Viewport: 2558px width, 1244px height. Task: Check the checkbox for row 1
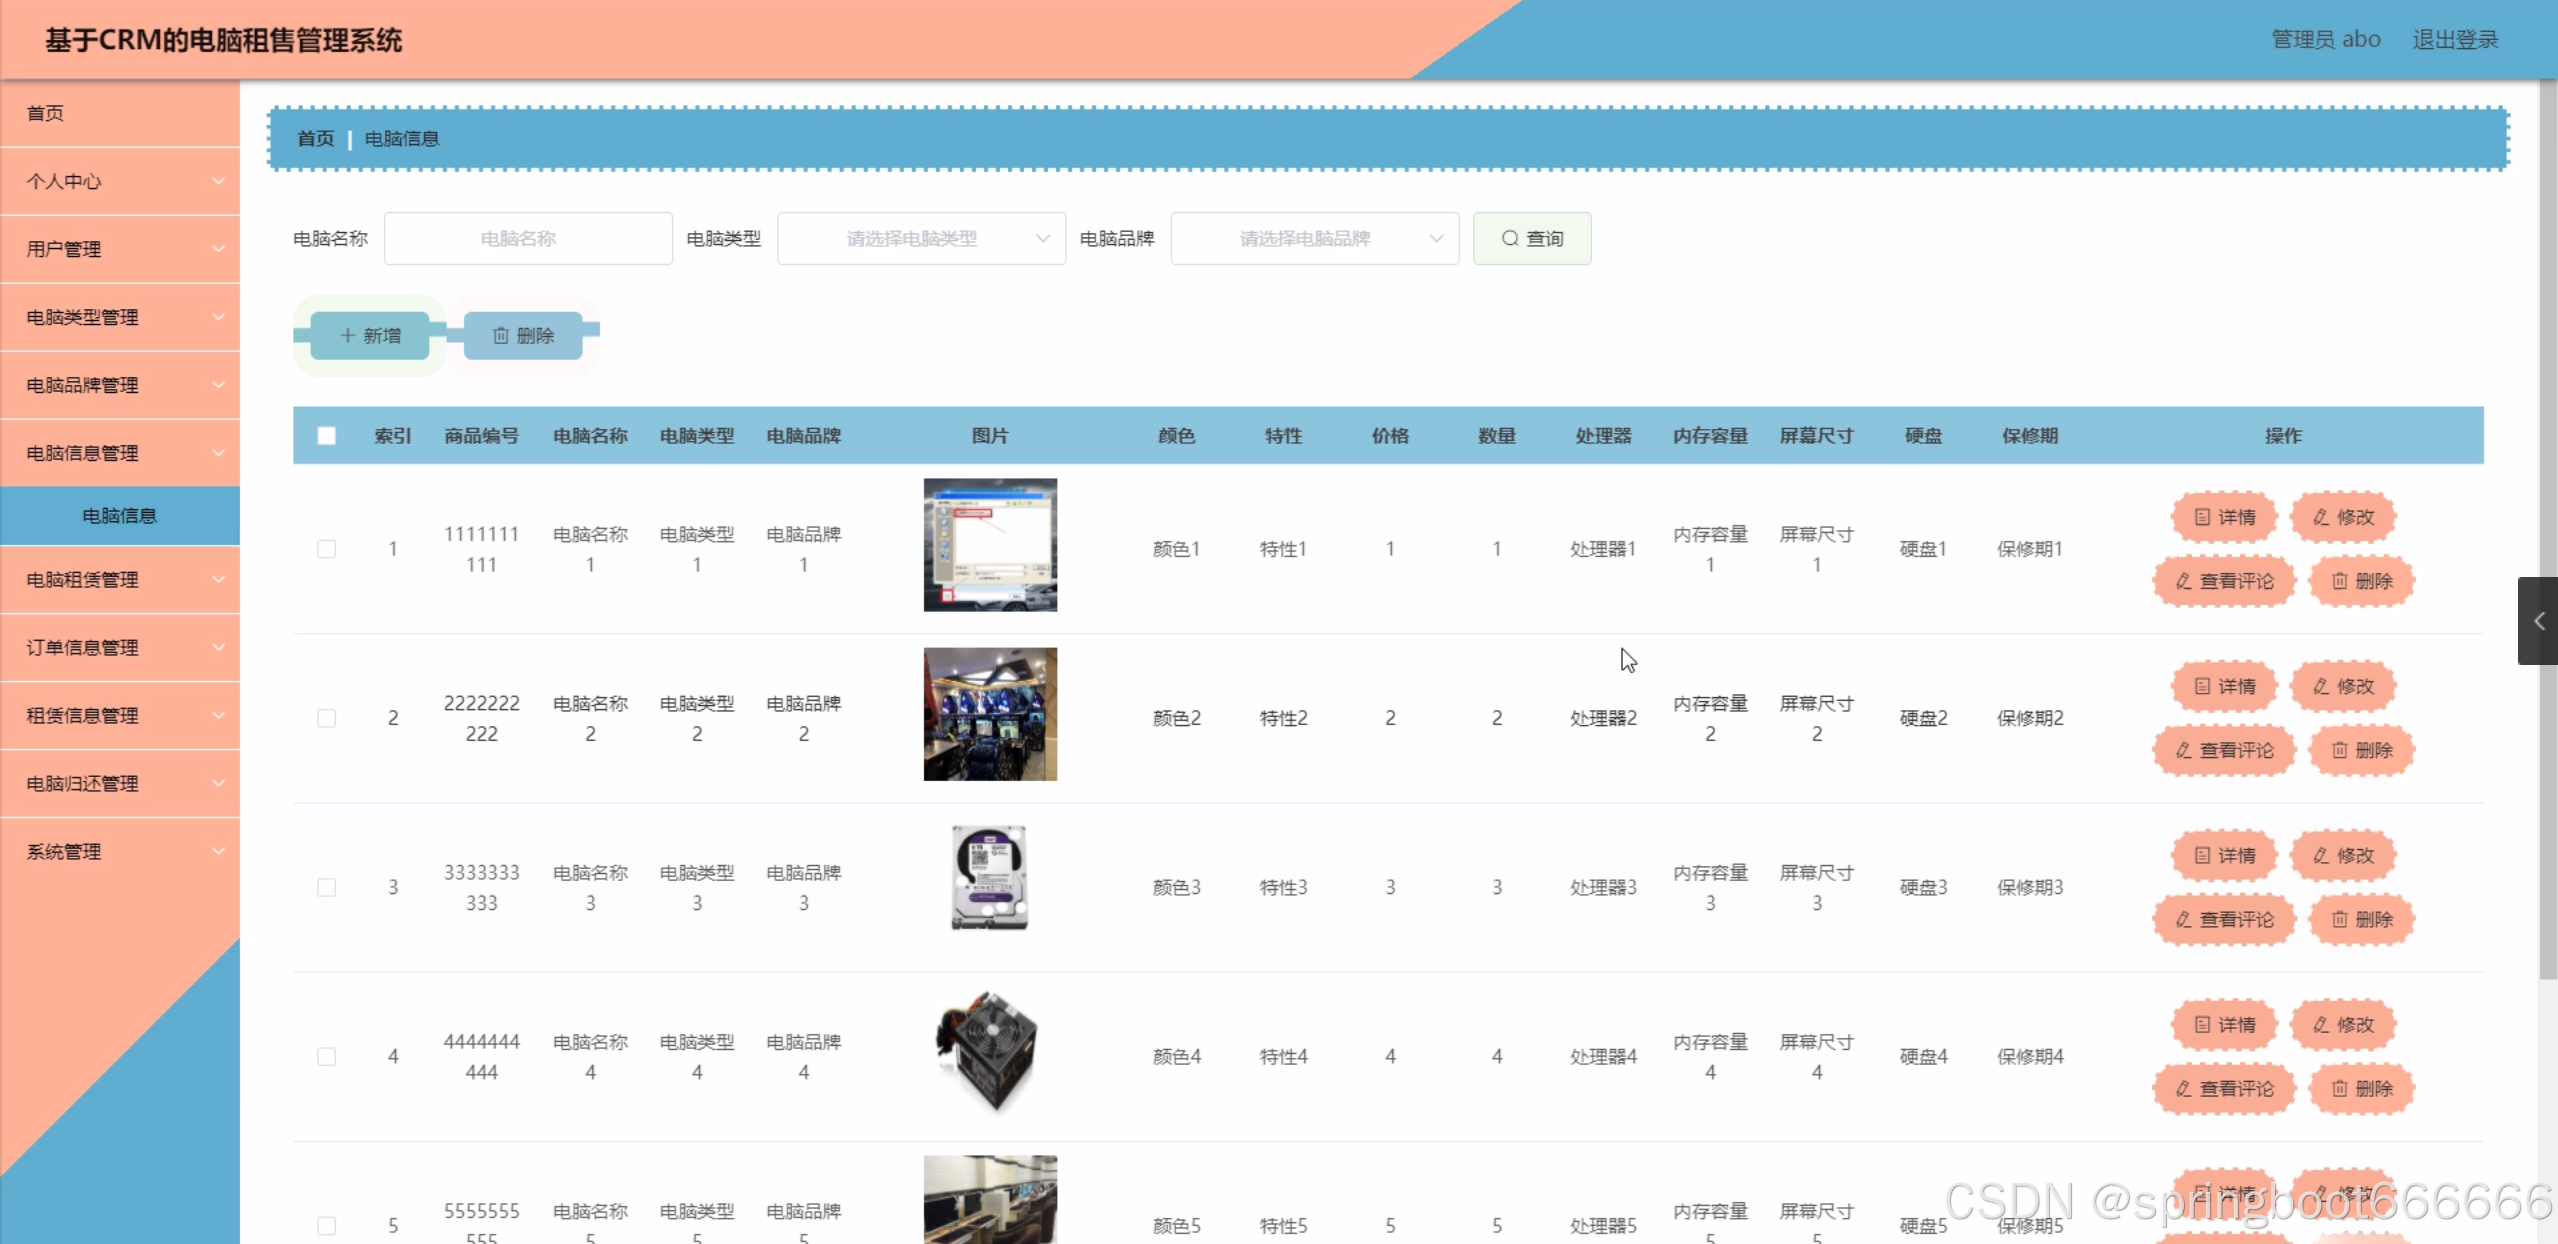click(x=326, y=549)
